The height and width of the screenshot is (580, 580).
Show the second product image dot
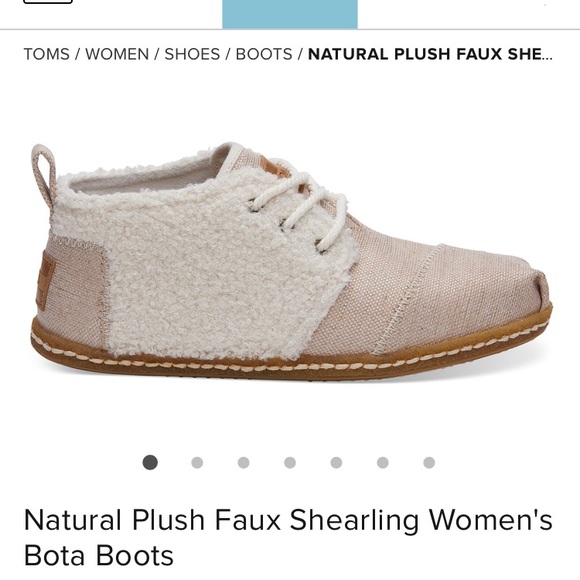click(197, 462)
